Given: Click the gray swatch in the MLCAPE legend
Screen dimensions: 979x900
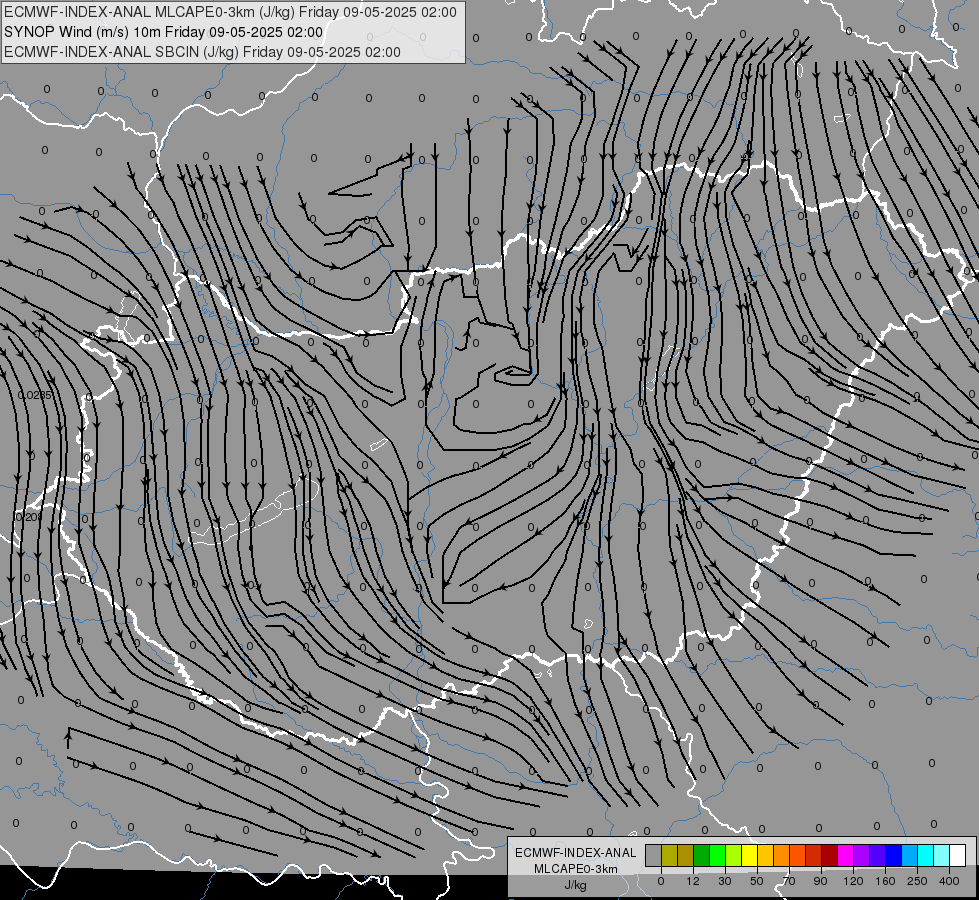Looking at the screenshot, I should pos(654,855).
